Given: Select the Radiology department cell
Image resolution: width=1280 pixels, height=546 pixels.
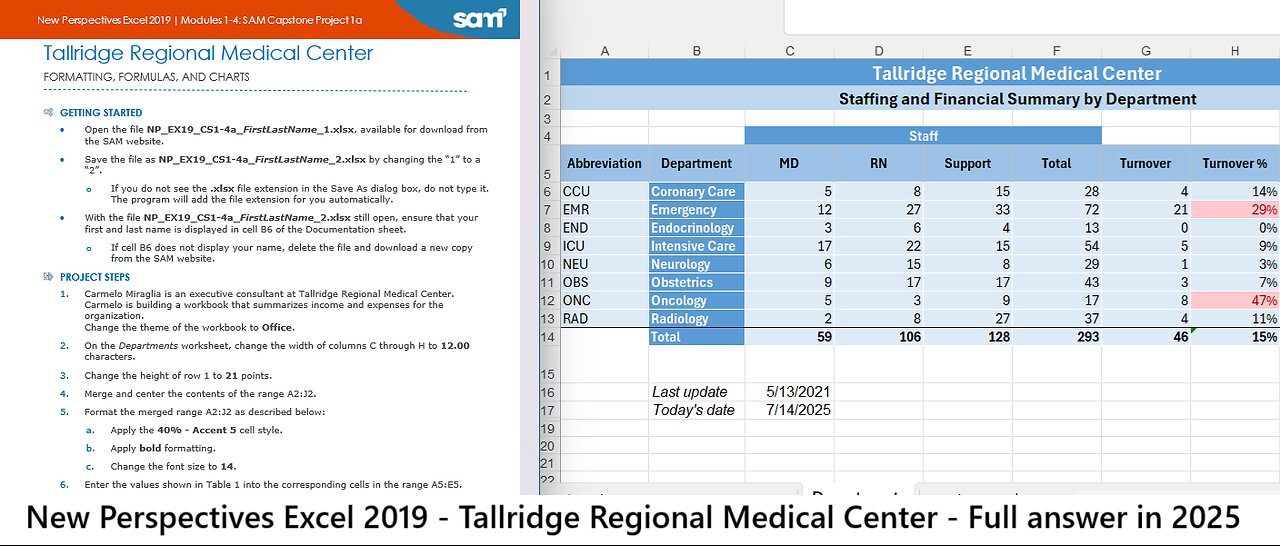Looking at the screenshot, I should [696, 319].
